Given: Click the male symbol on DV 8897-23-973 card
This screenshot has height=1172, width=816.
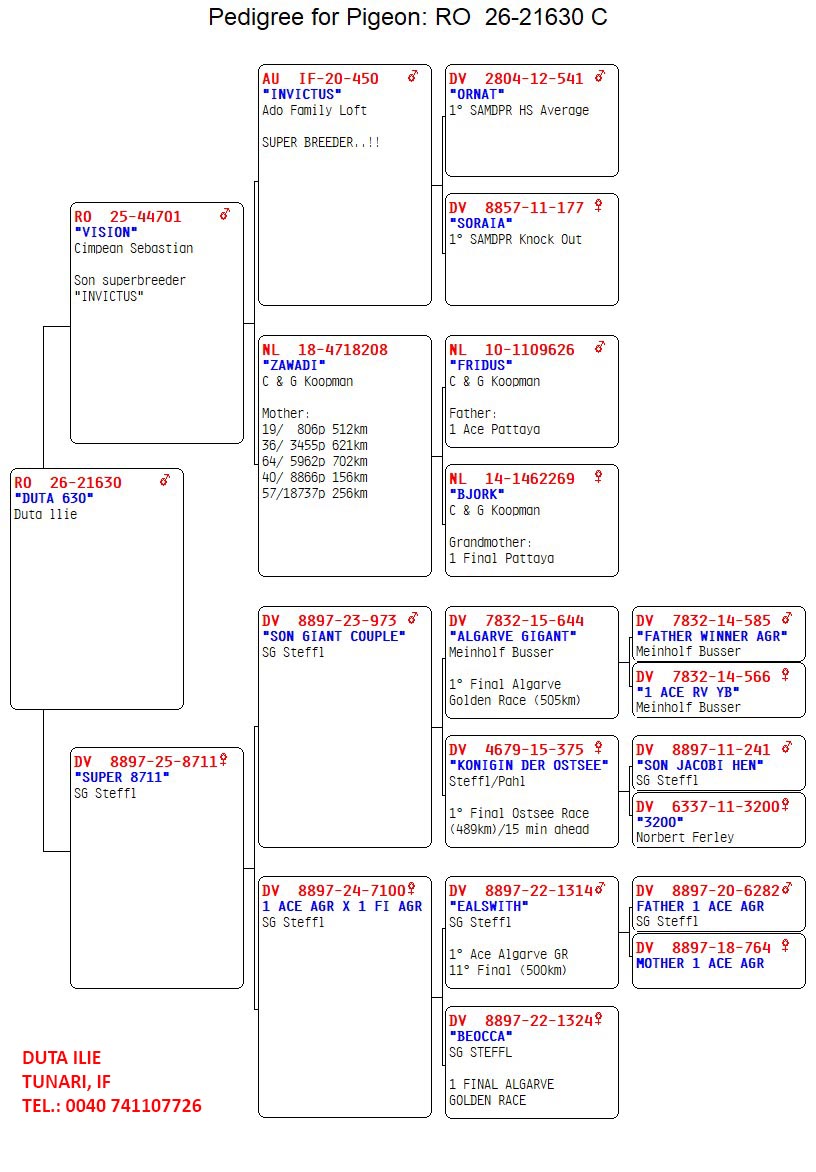Looking at the screenshot, I should click(412, 618).
